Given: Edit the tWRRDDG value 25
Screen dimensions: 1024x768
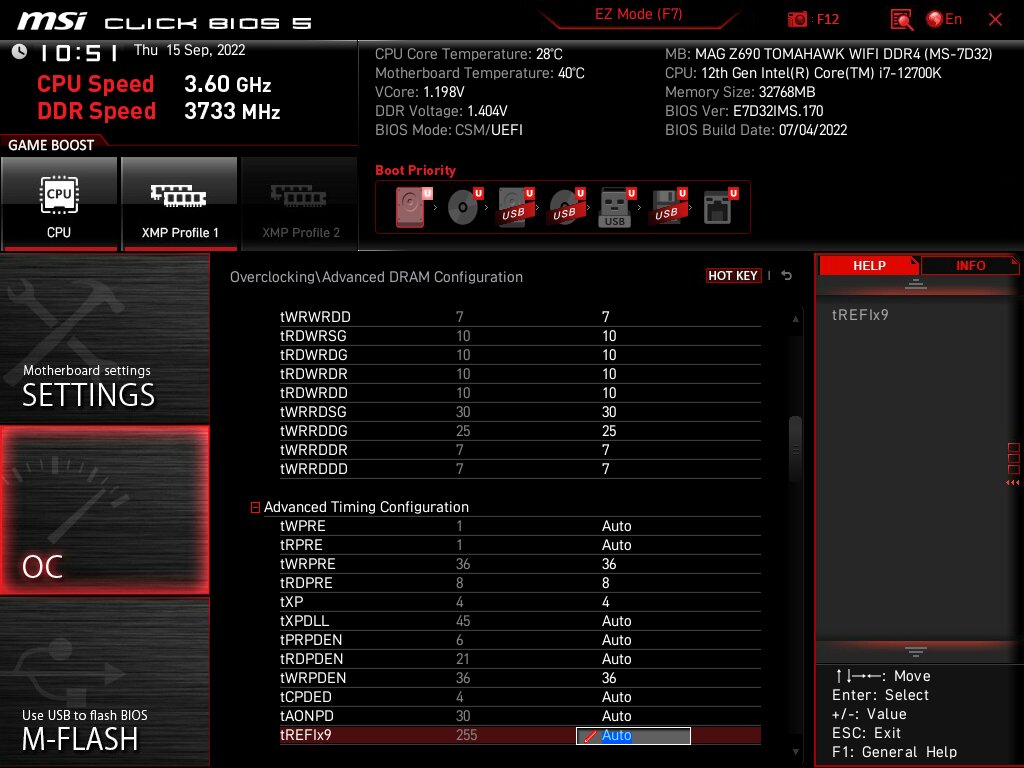Looking at the screenshot, I should [609, 431].
